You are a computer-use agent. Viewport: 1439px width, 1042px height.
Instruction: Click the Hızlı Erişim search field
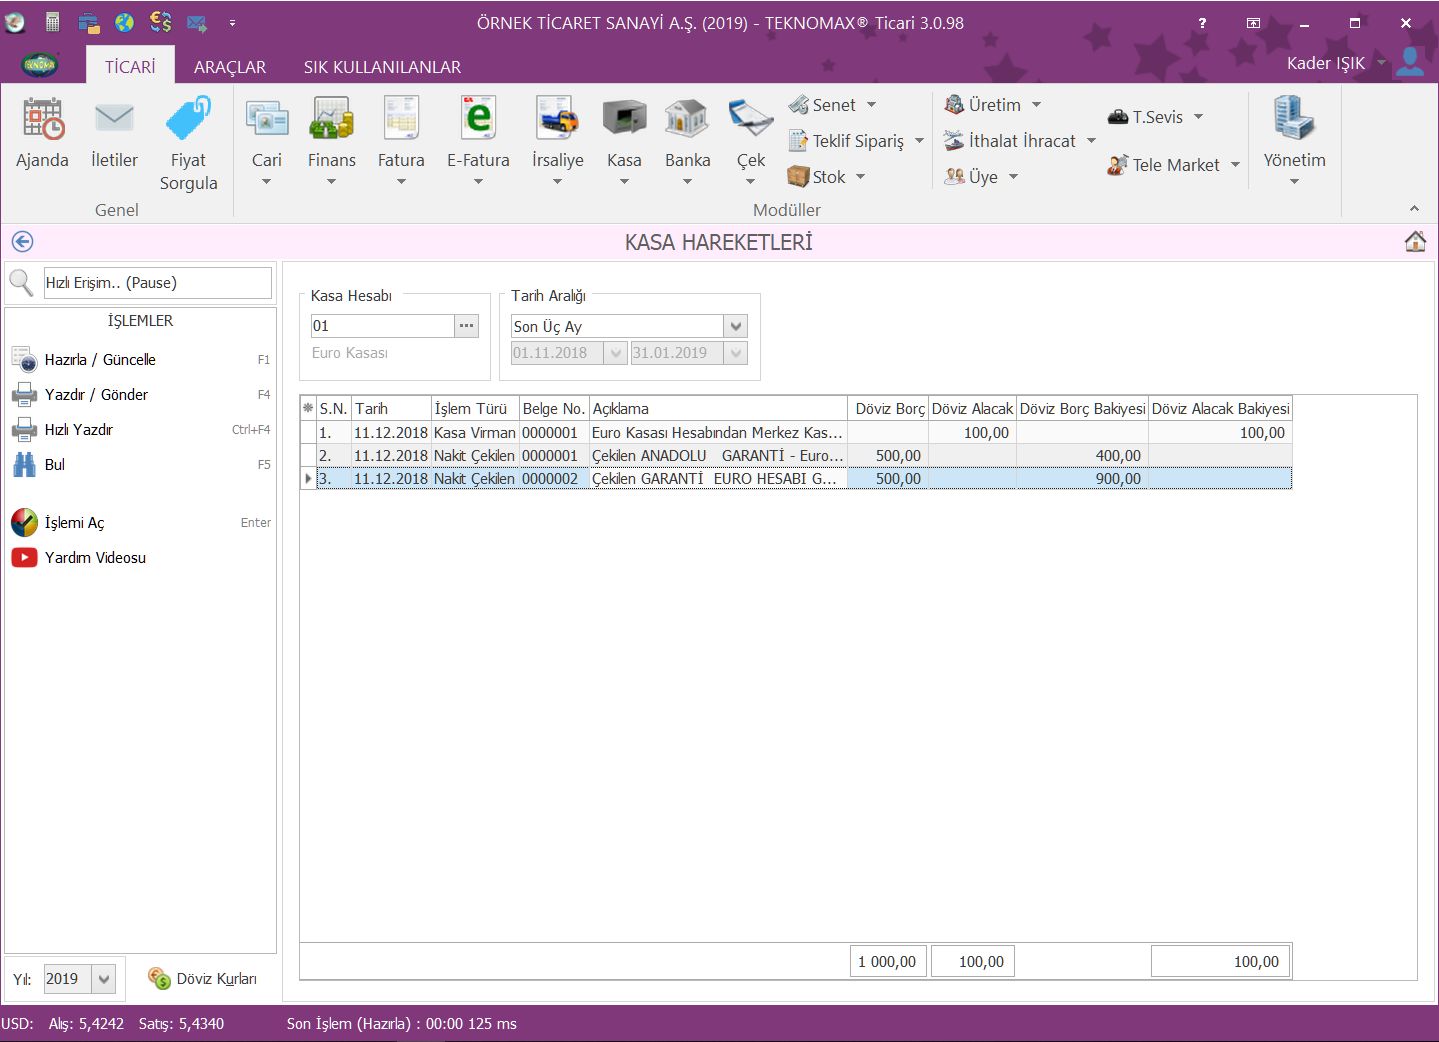157,283
